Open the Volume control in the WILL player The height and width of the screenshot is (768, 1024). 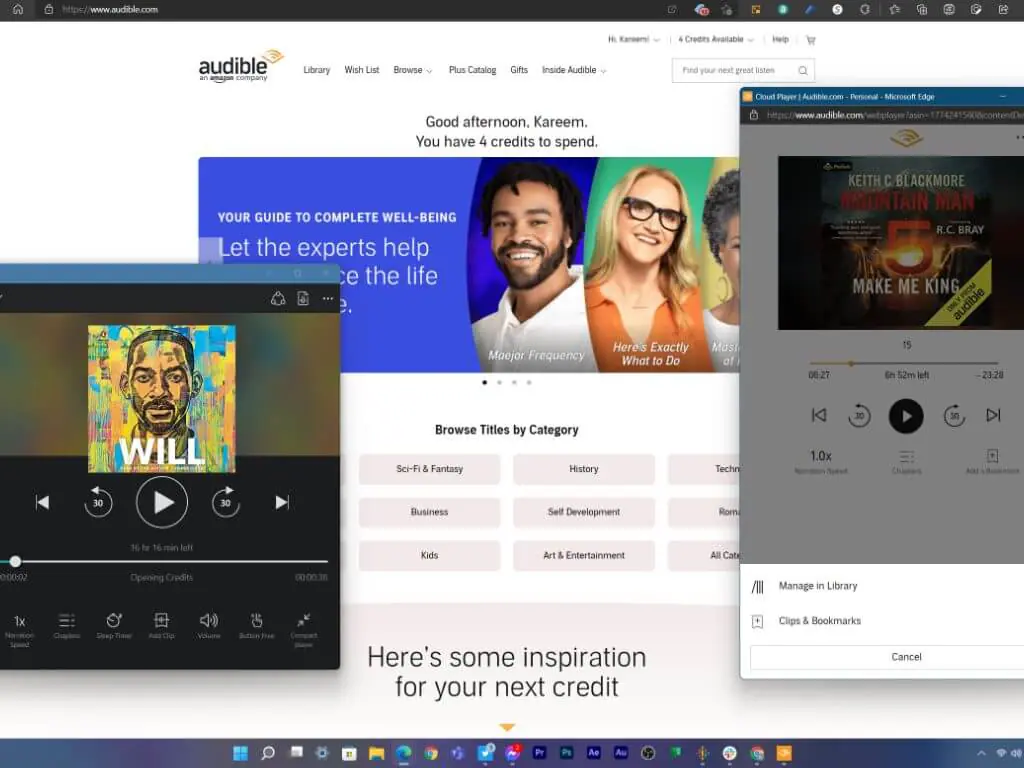tap(209, 626)
